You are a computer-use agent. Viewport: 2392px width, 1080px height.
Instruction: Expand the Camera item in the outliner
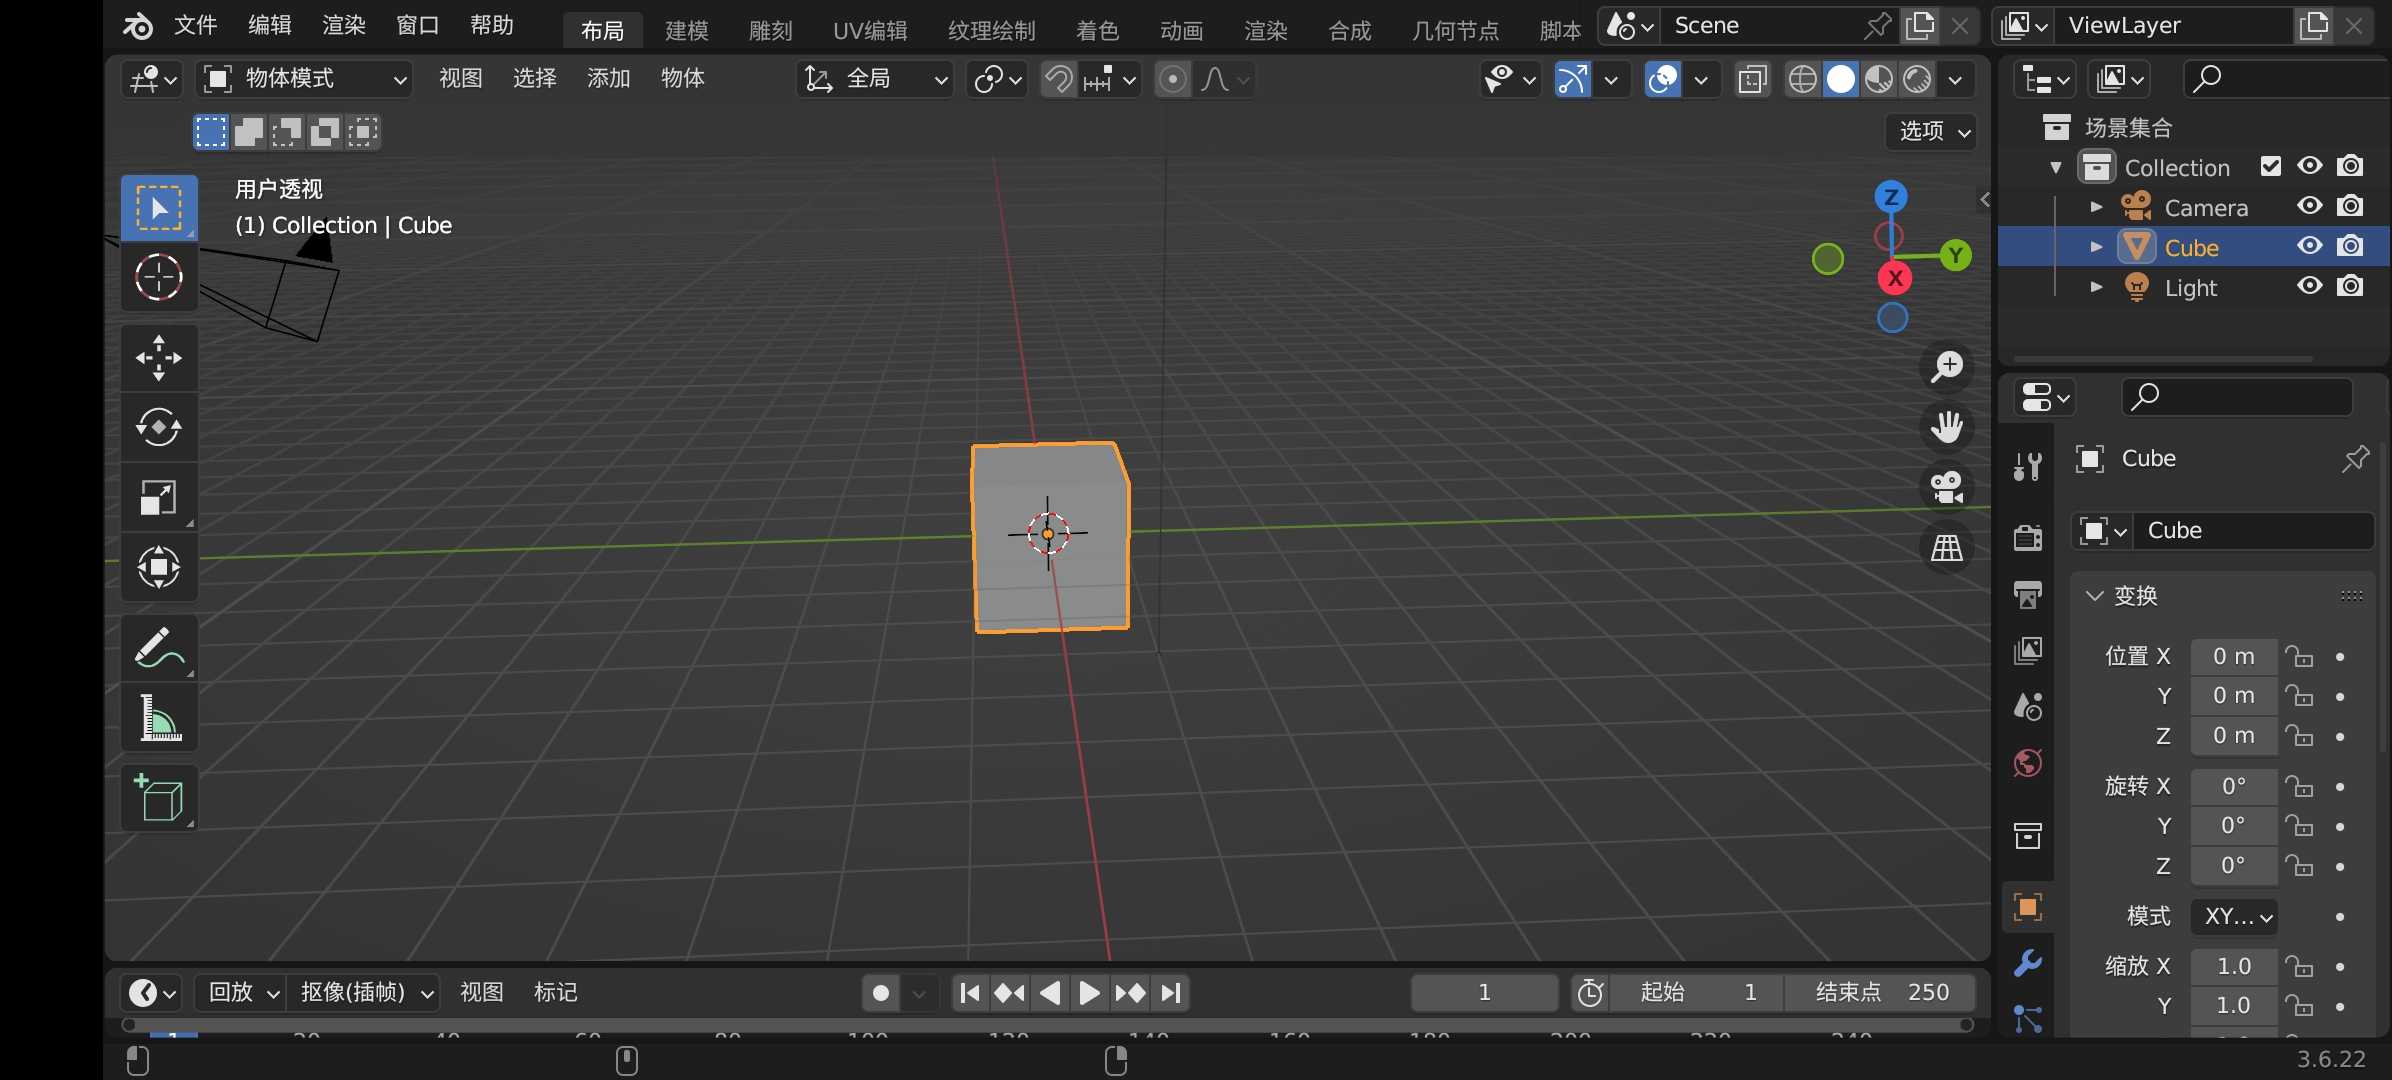click(2096, 207)
